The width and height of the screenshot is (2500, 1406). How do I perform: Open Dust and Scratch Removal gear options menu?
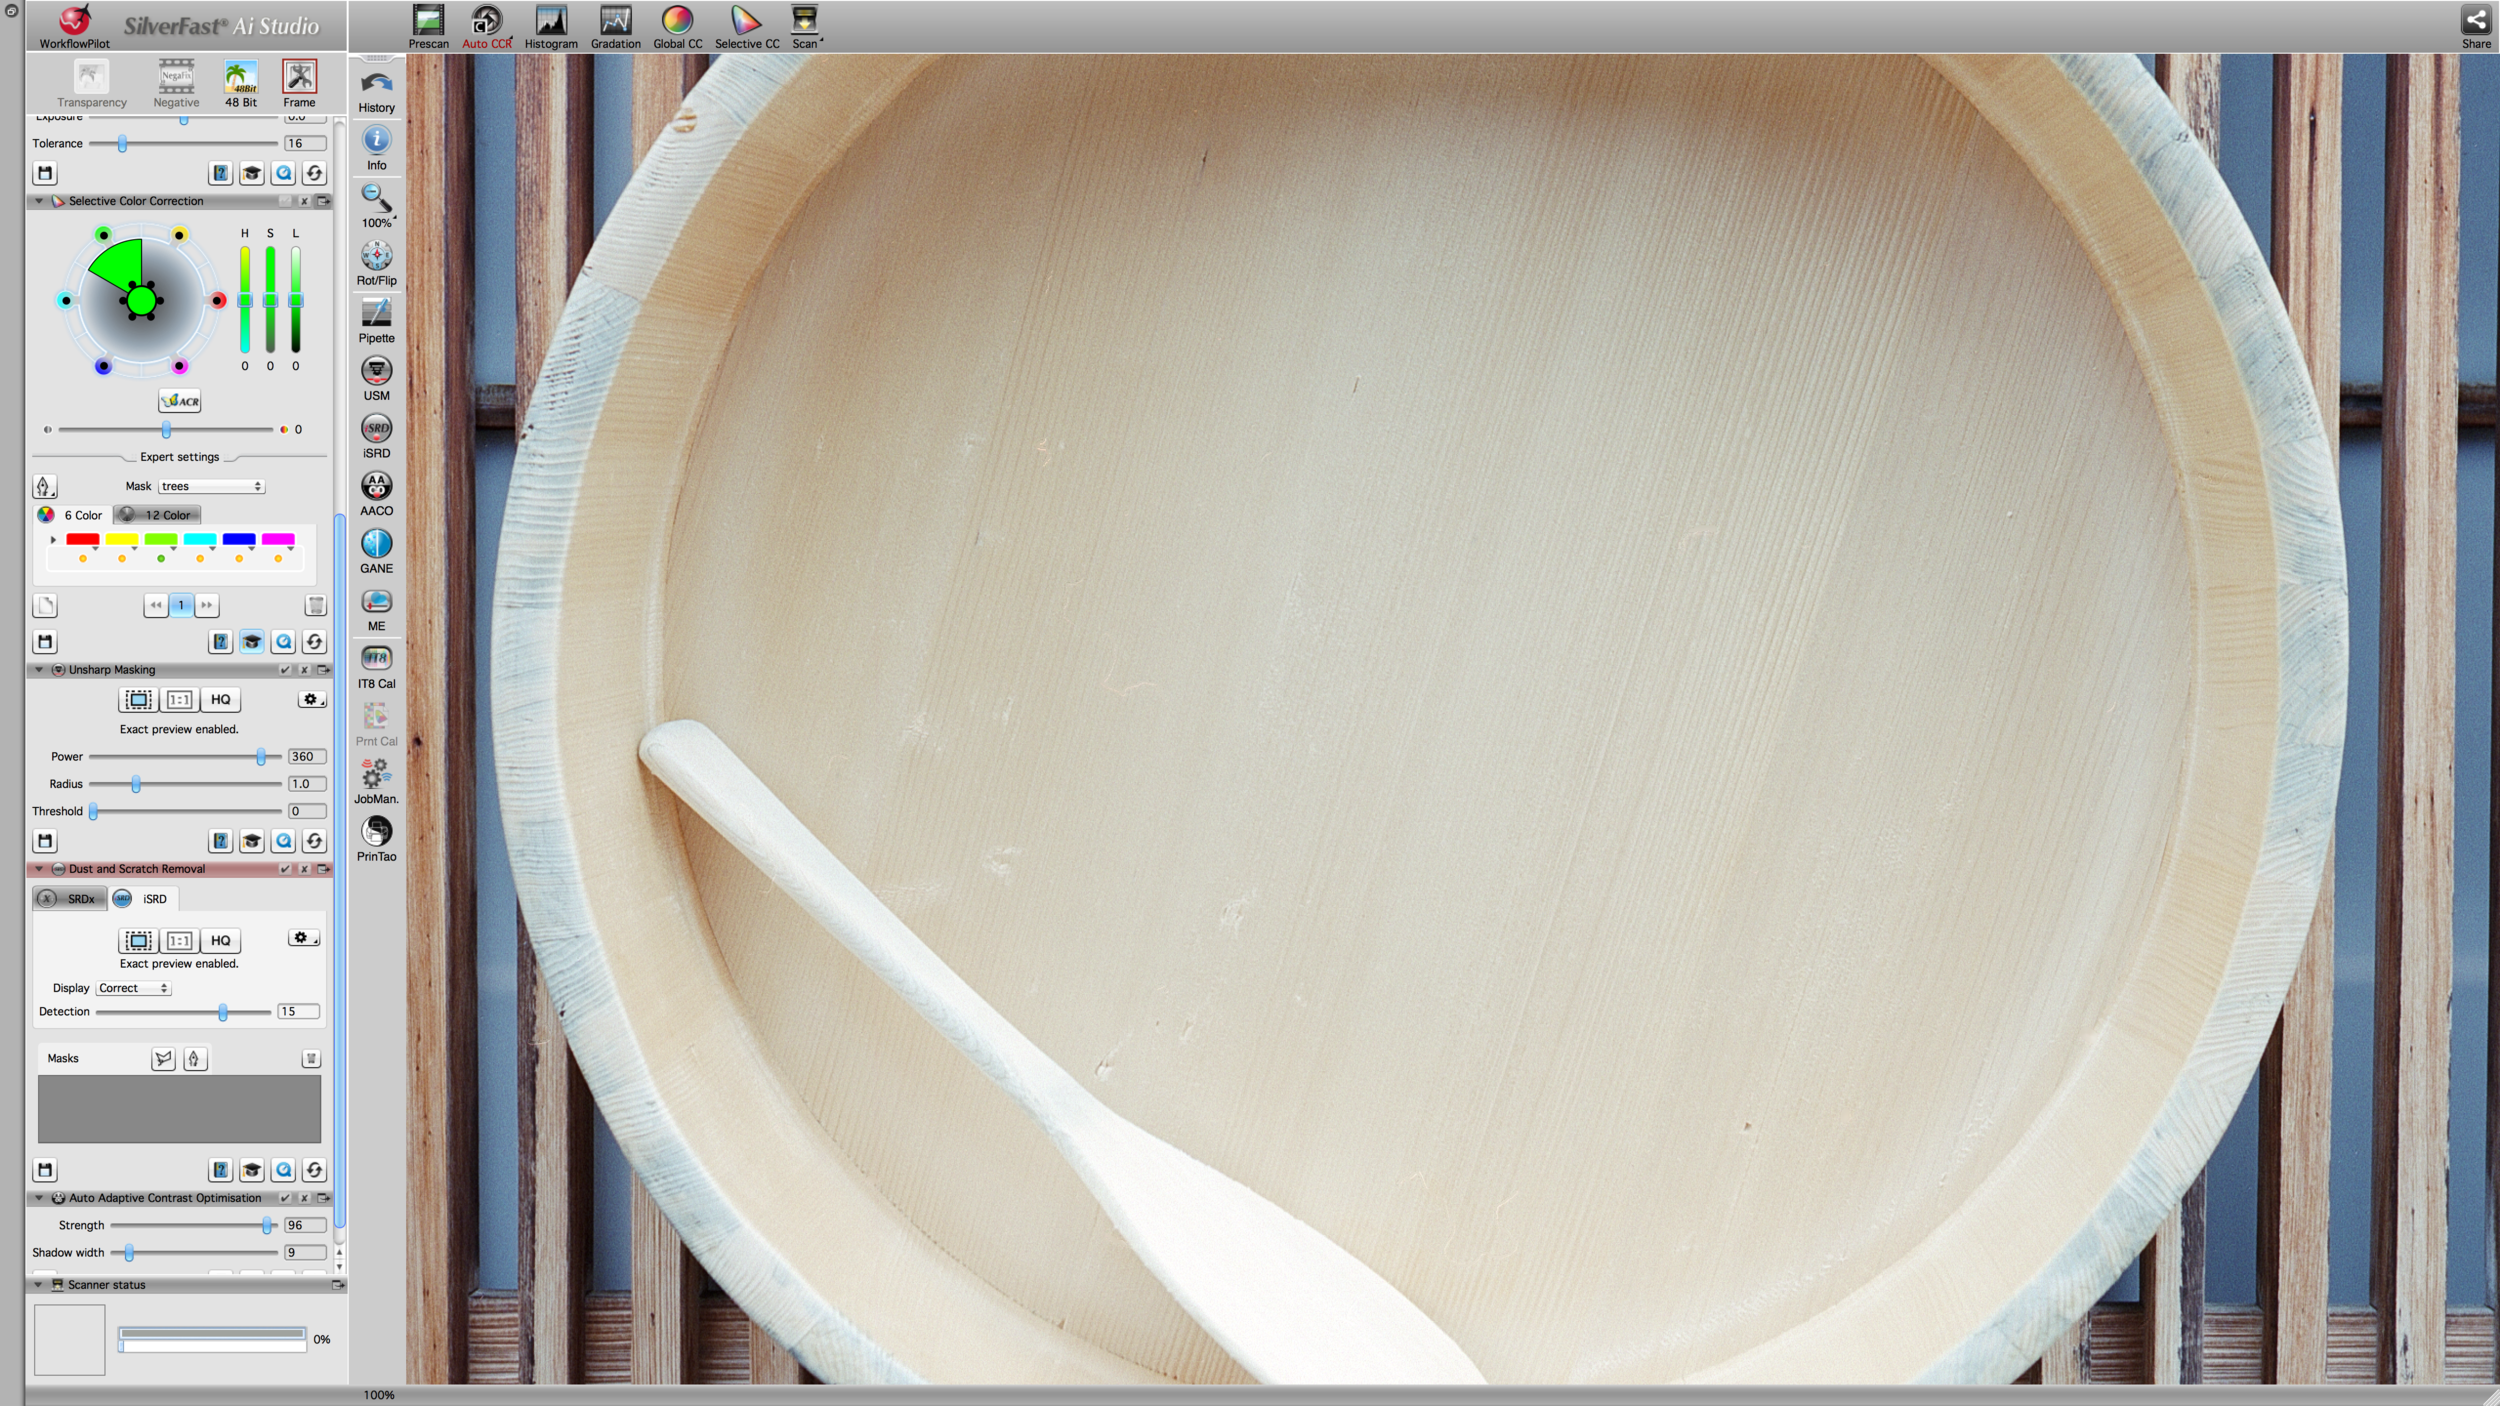(x=304, y=938)
